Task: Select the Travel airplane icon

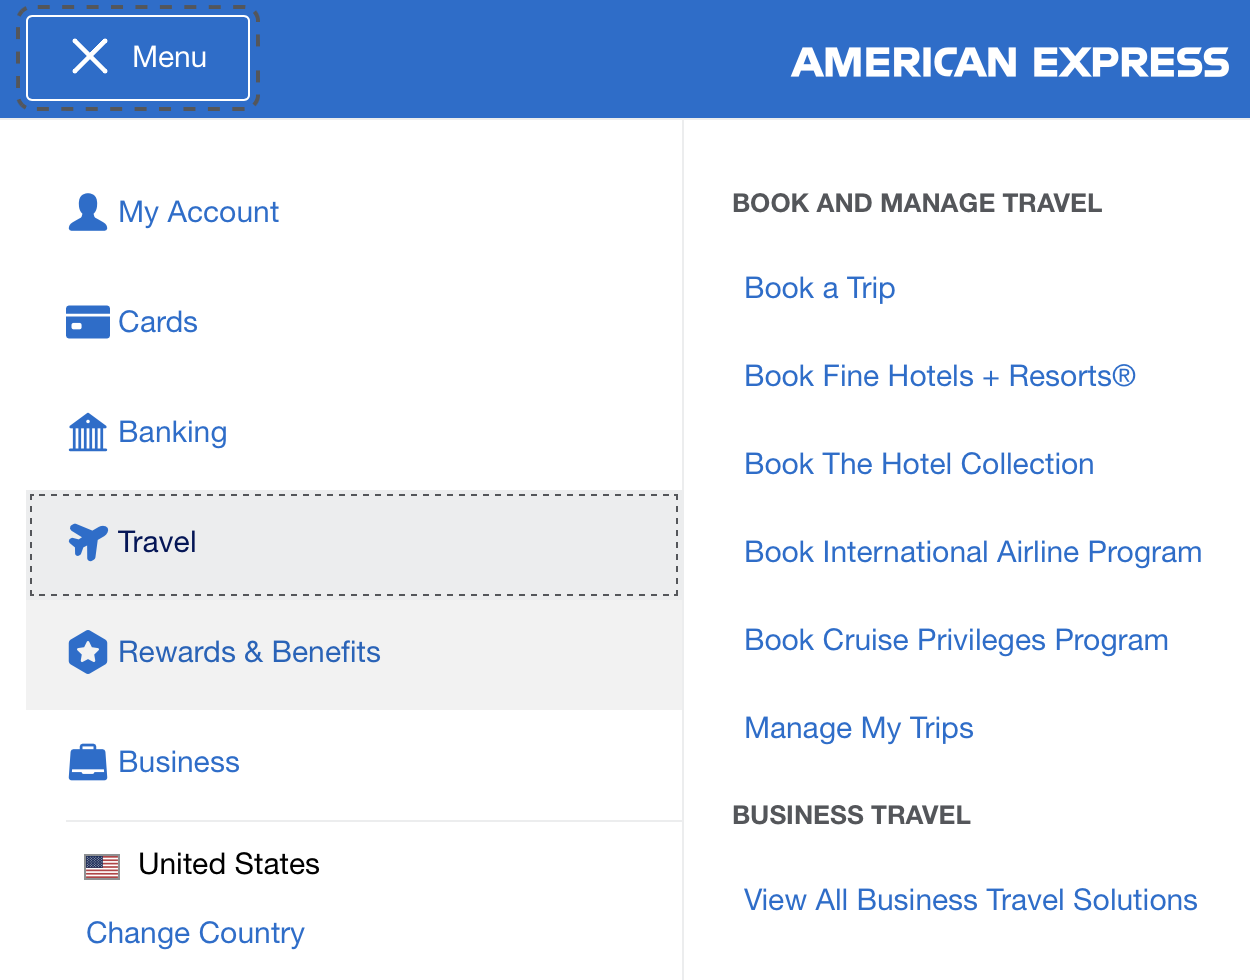Action: click(88, 541)
